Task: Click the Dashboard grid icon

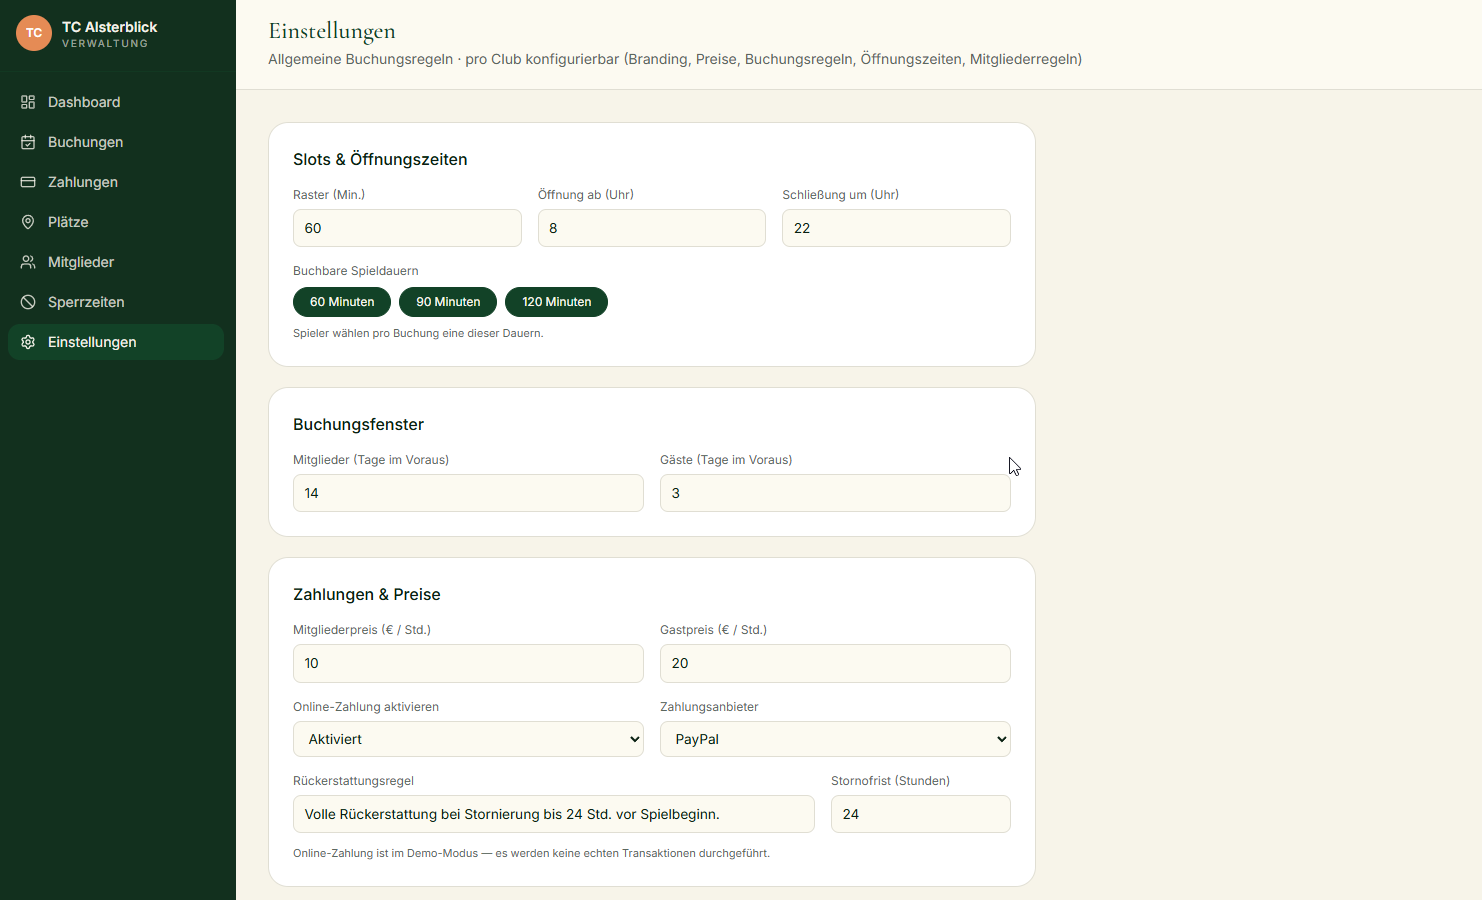Action: [28, 102]
